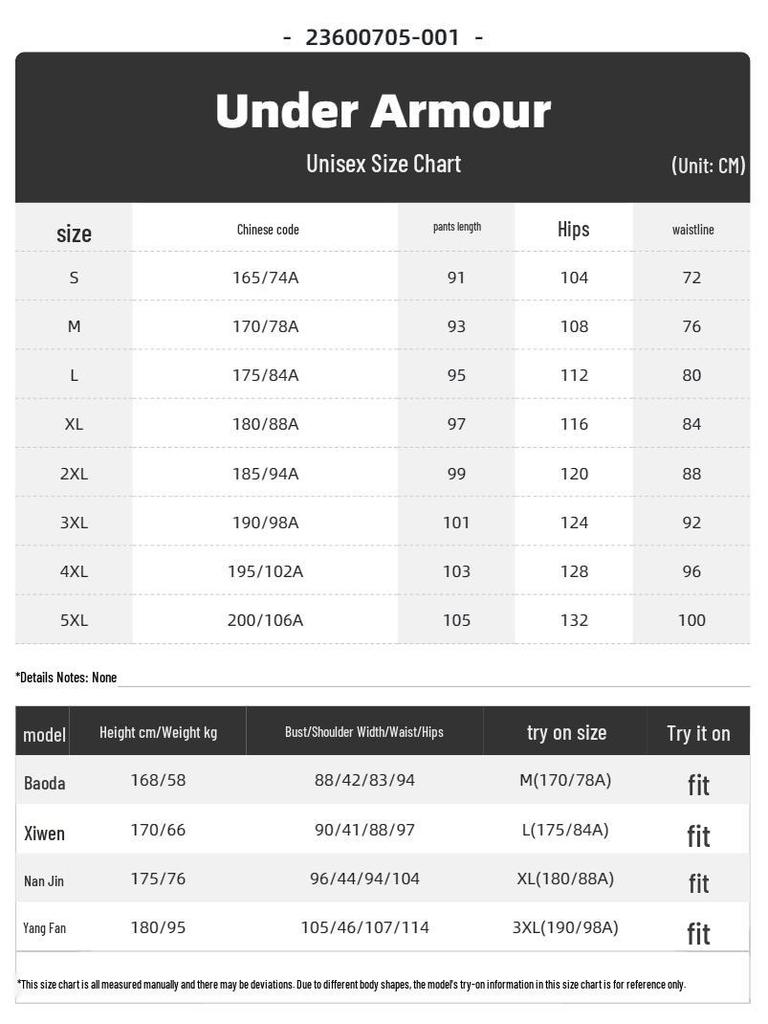Click the 5XL size row label
The image size is (768, 1024).
coord(74,620)
